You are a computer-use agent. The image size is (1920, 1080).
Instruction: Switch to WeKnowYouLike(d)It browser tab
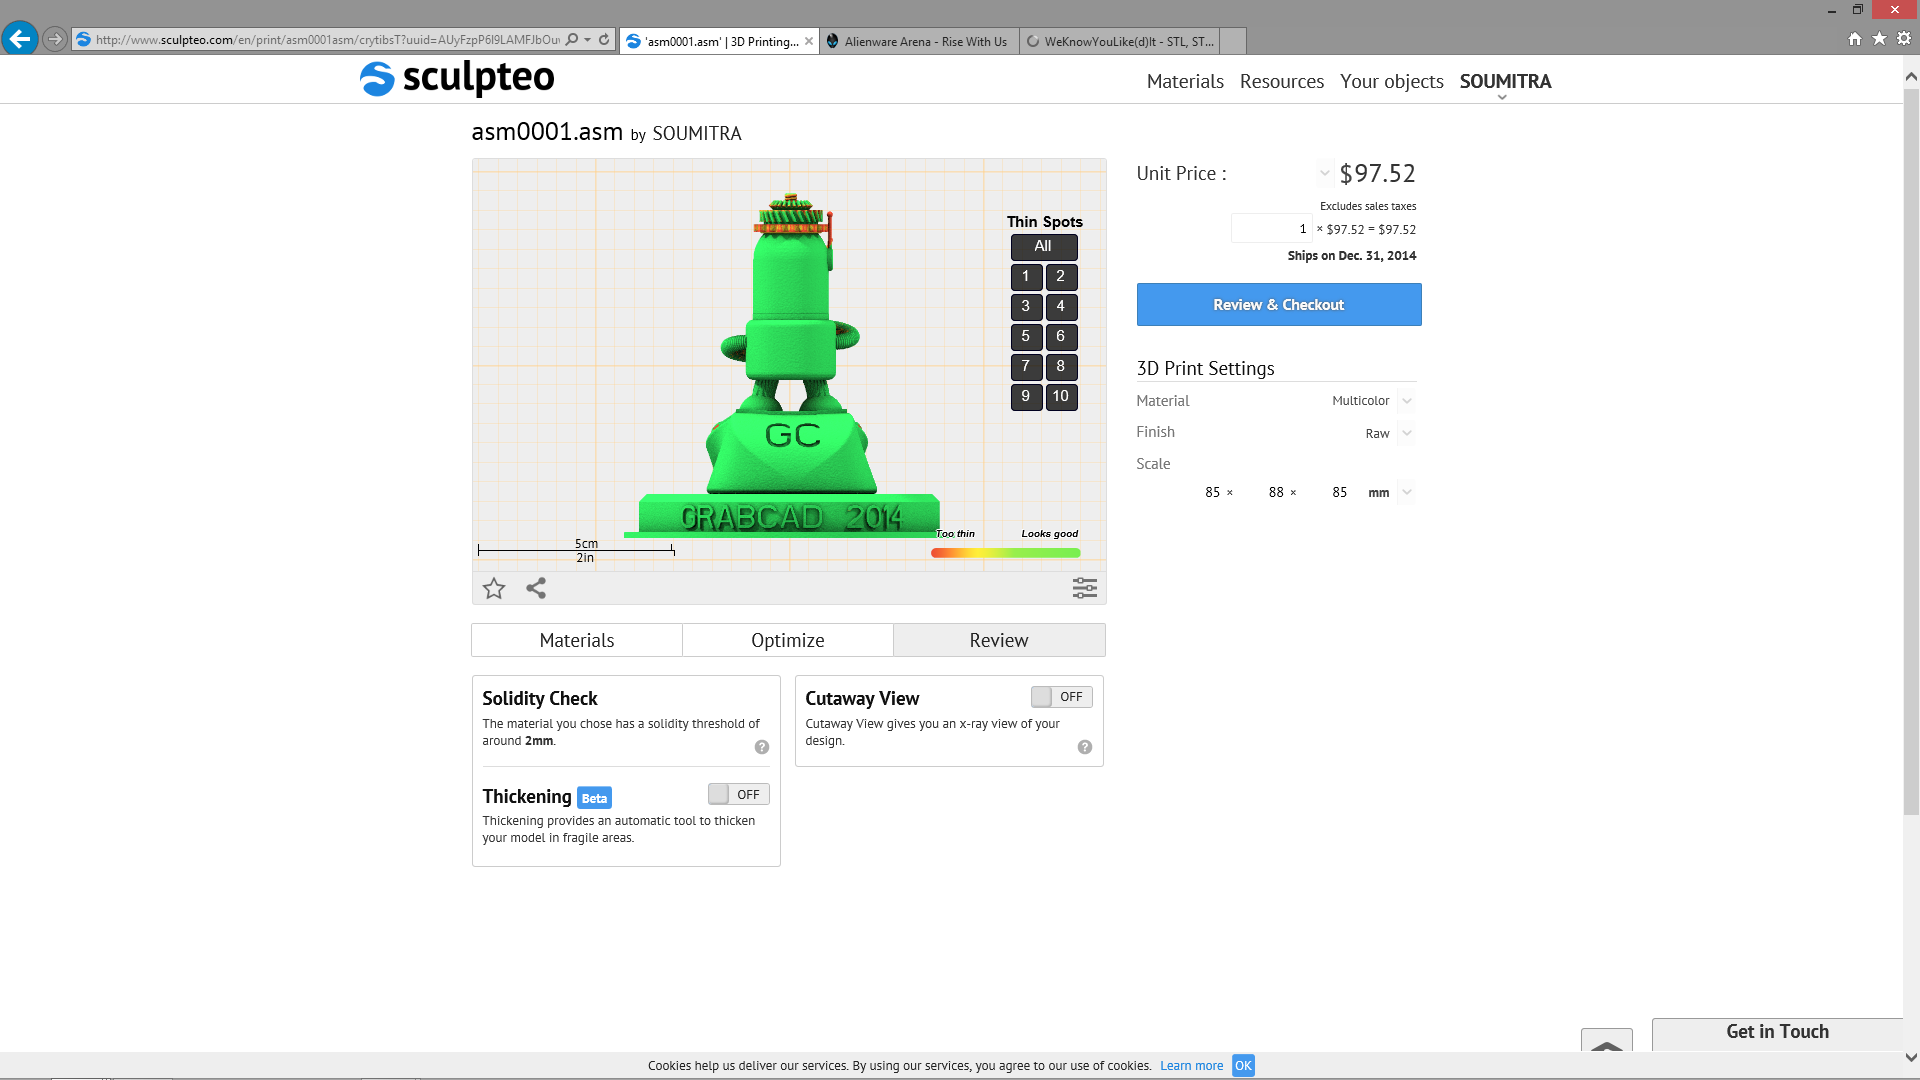[1120, 41]
